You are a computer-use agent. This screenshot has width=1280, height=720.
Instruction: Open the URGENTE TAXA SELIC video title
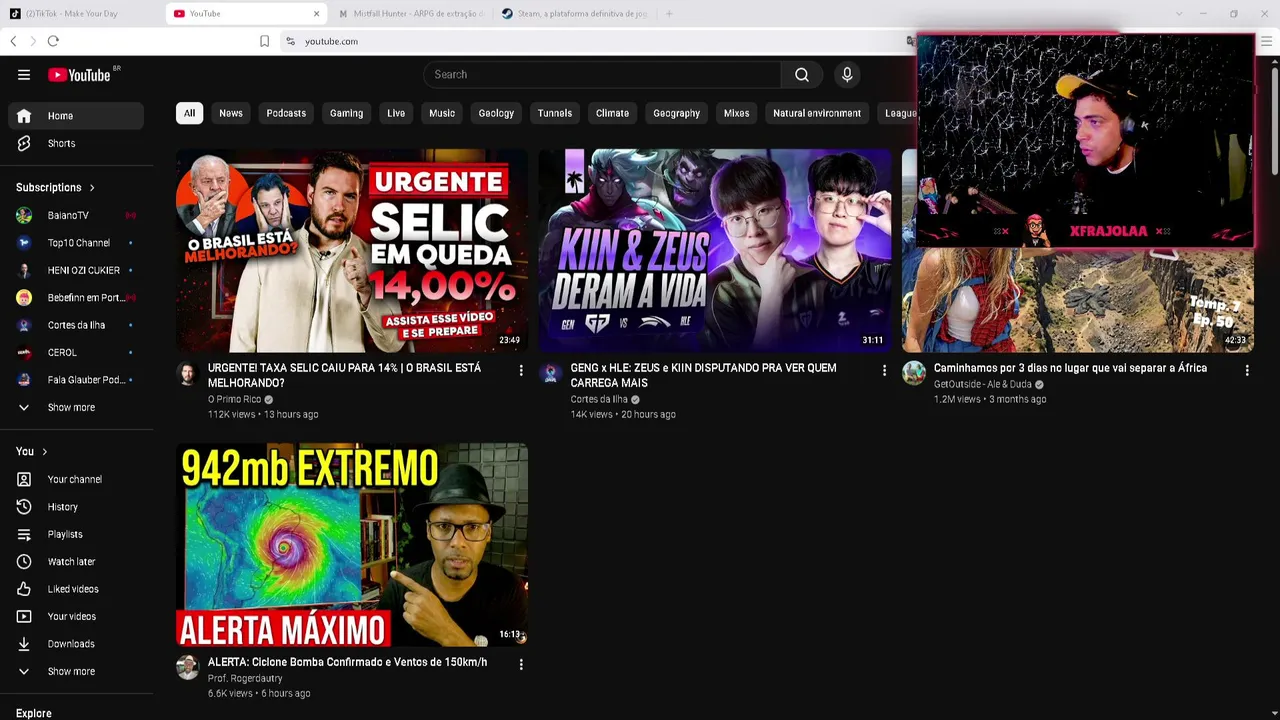click(x=345, y=375)
